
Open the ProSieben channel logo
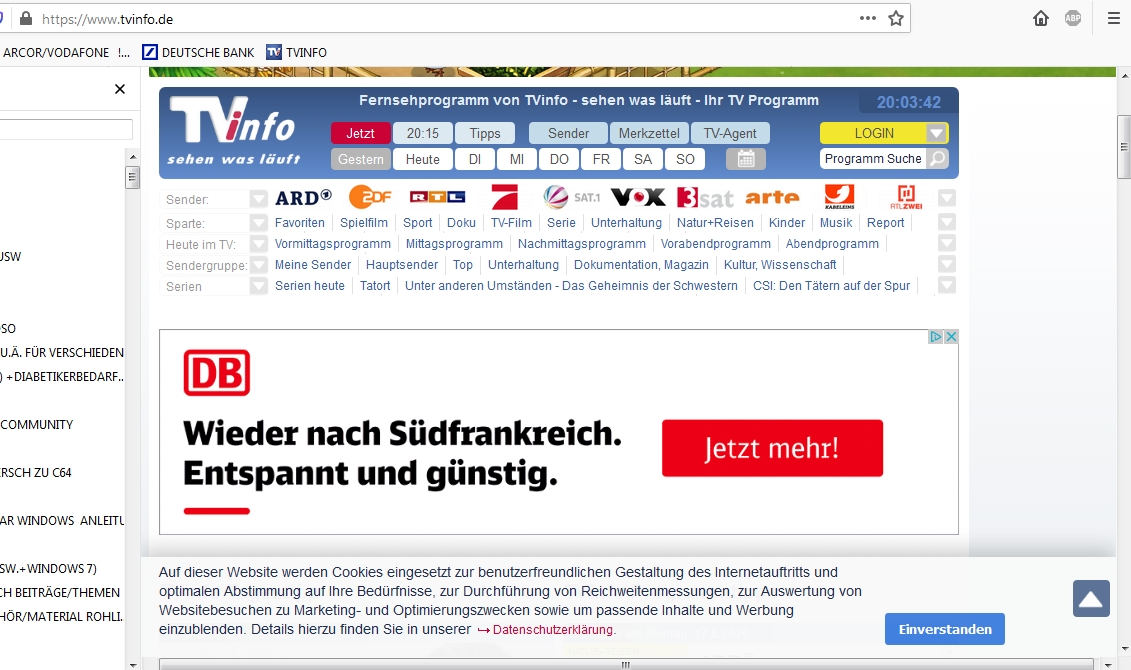(505, 197)
